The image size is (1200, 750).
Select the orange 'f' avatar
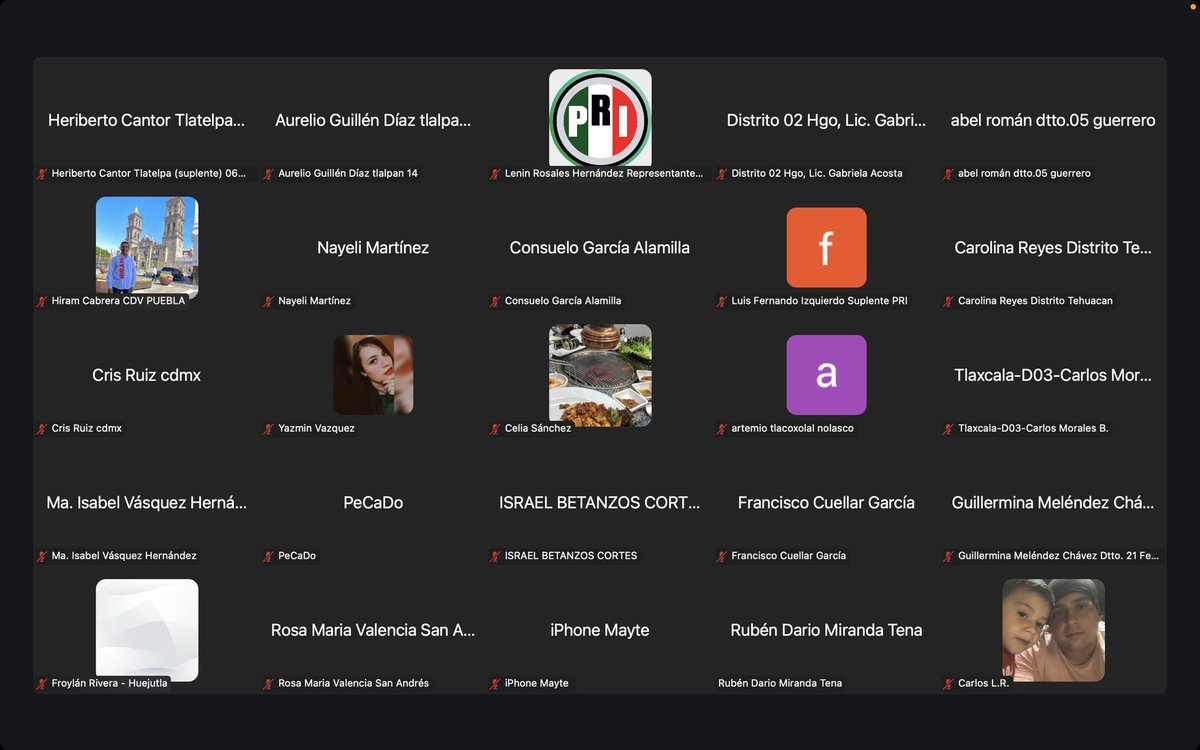(x=826, y=247)
